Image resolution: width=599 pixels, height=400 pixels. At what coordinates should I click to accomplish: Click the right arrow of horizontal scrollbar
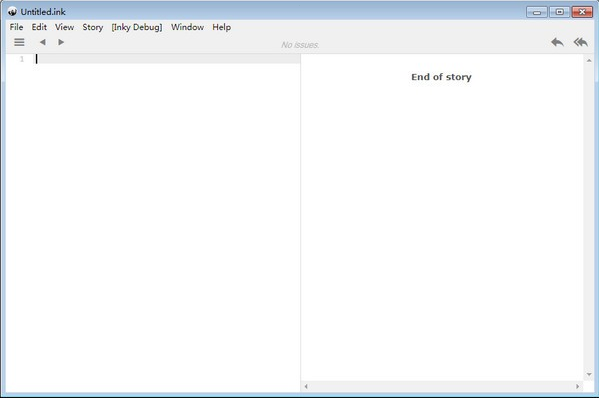(577, 387)
